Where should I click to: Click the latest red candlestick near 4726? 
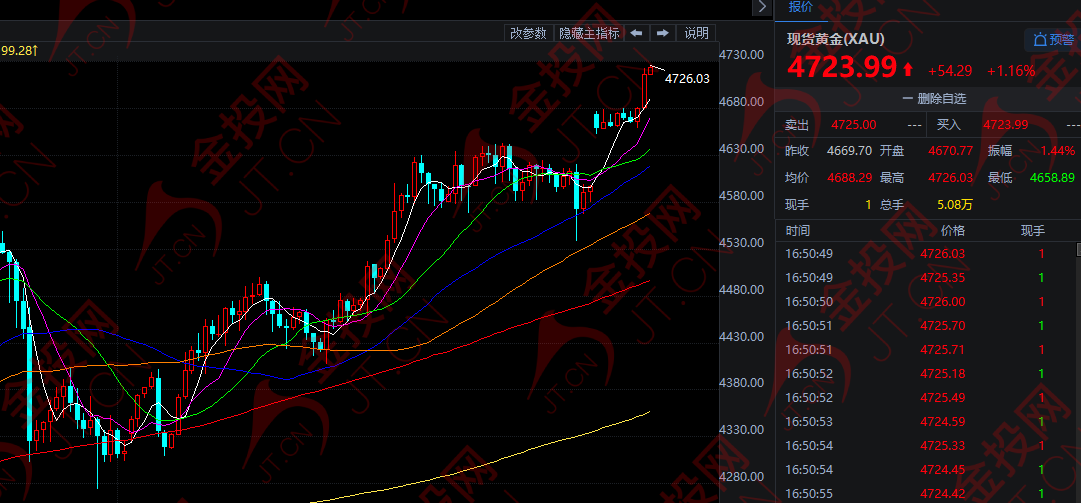click(651, 70)
